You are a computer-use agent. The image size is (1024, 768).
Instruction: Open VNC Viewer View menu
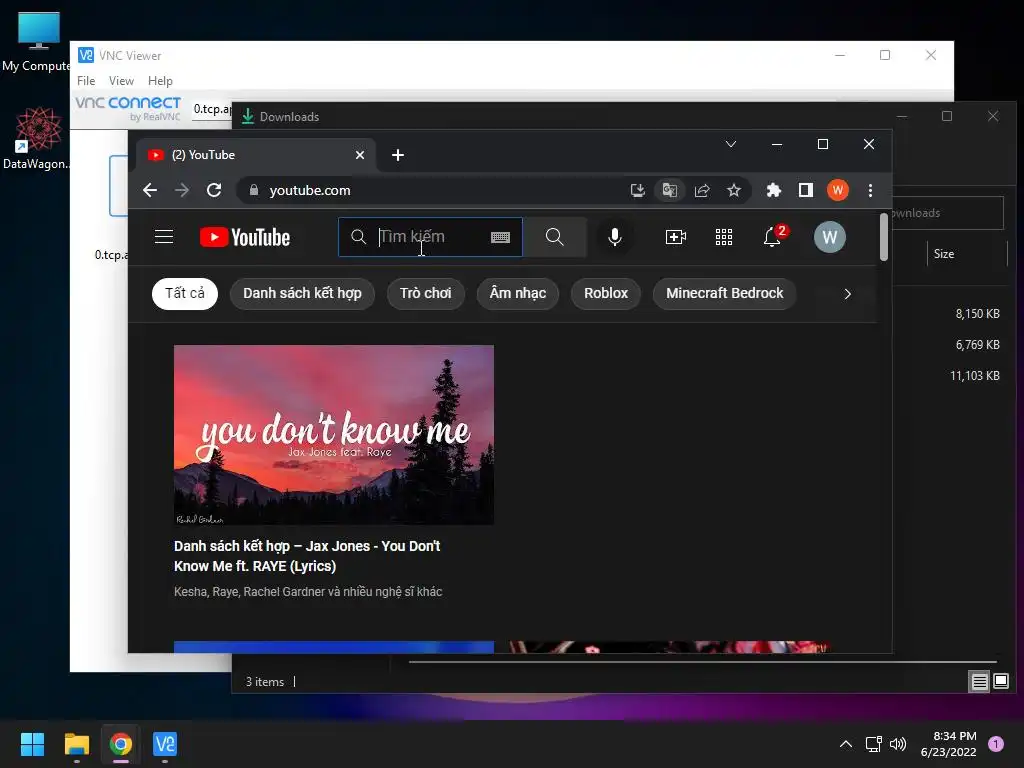(x=121, y=81)
